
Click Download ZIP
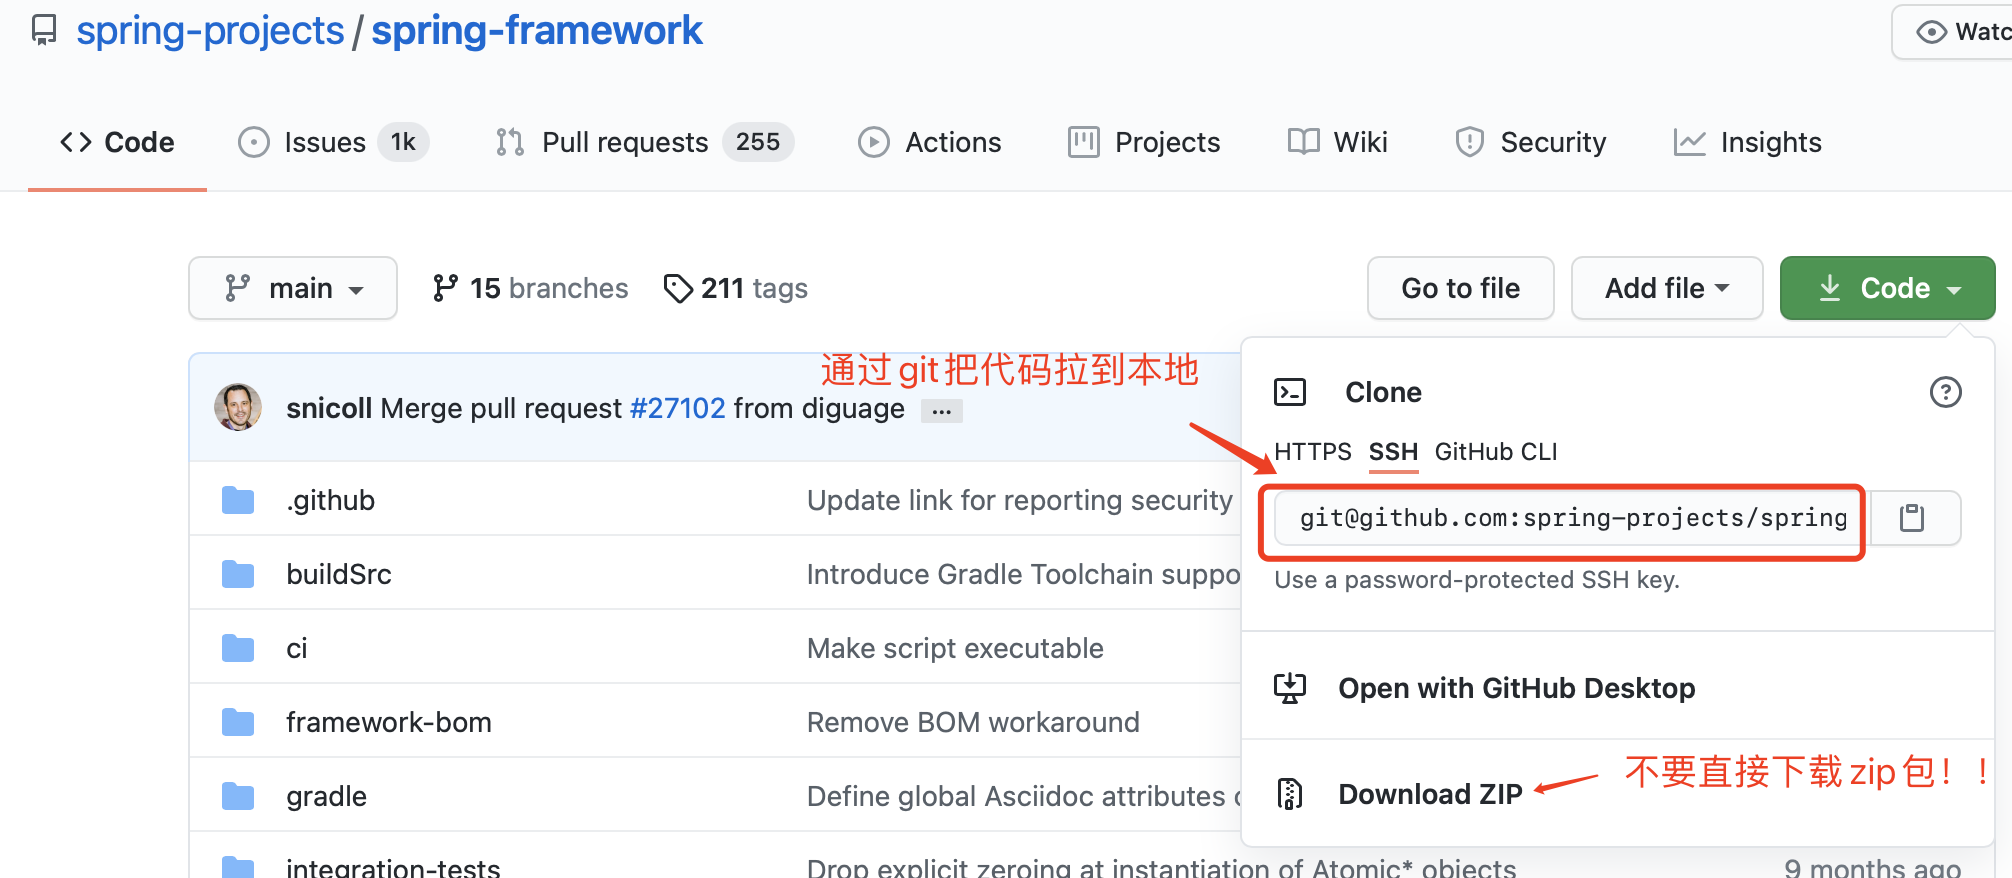point(1430,794)
